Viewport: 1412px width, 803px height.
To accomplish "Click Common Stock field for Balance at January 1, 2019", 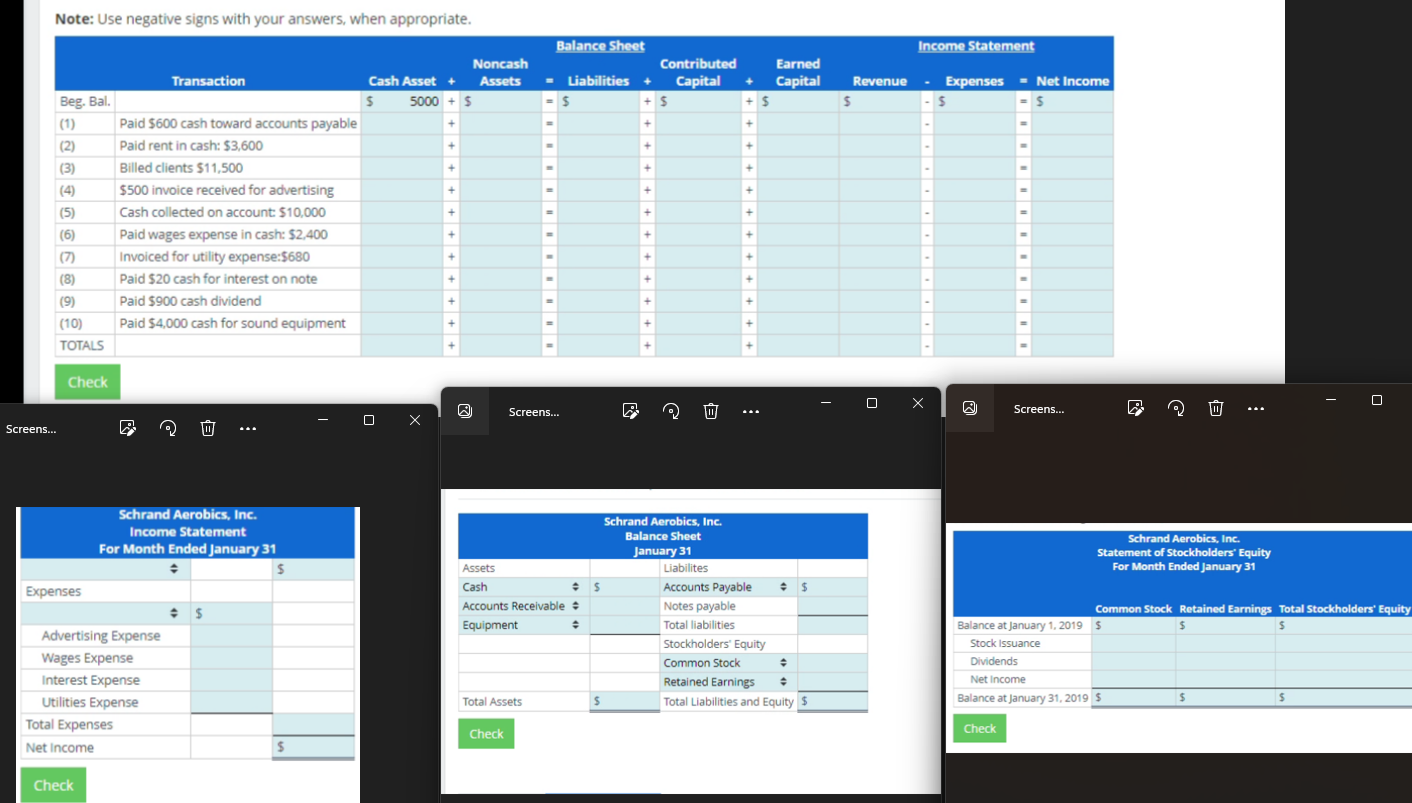I will [1133, 625].
